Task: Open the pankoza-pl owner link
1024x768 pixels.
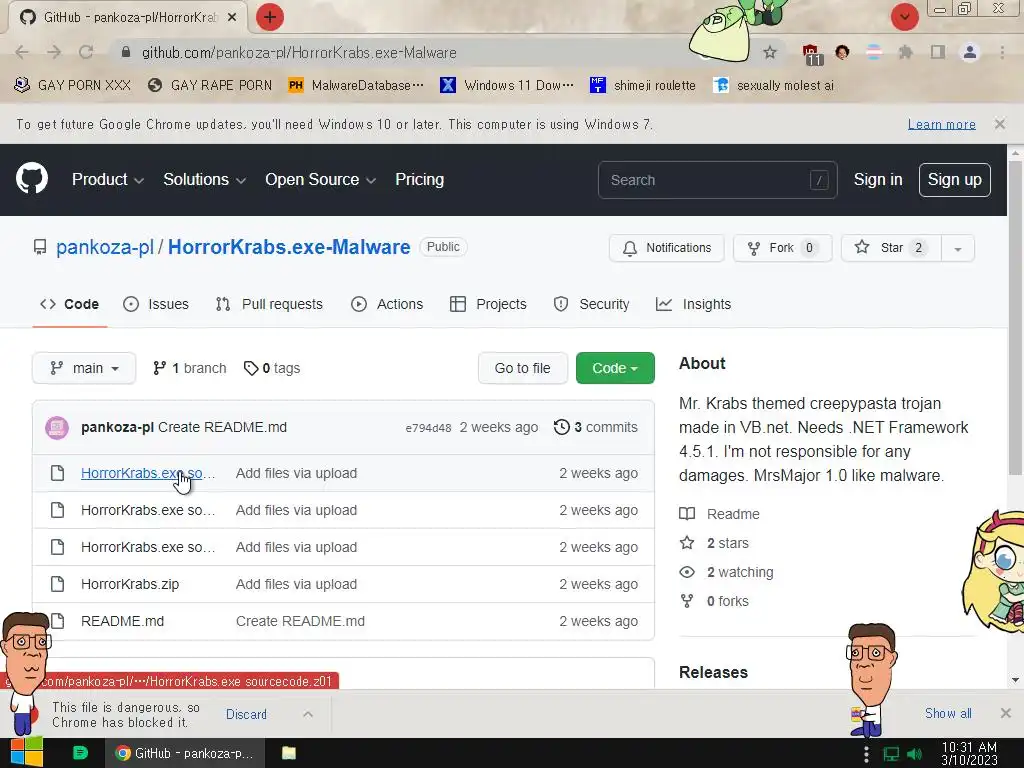Action: 104,248
